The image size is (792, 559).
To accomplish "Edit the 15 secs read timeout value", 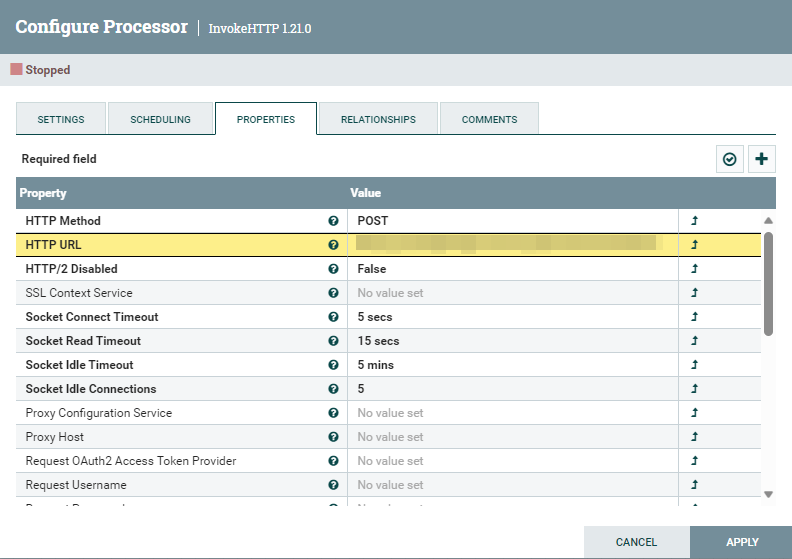I will click(x=513, y=341).
